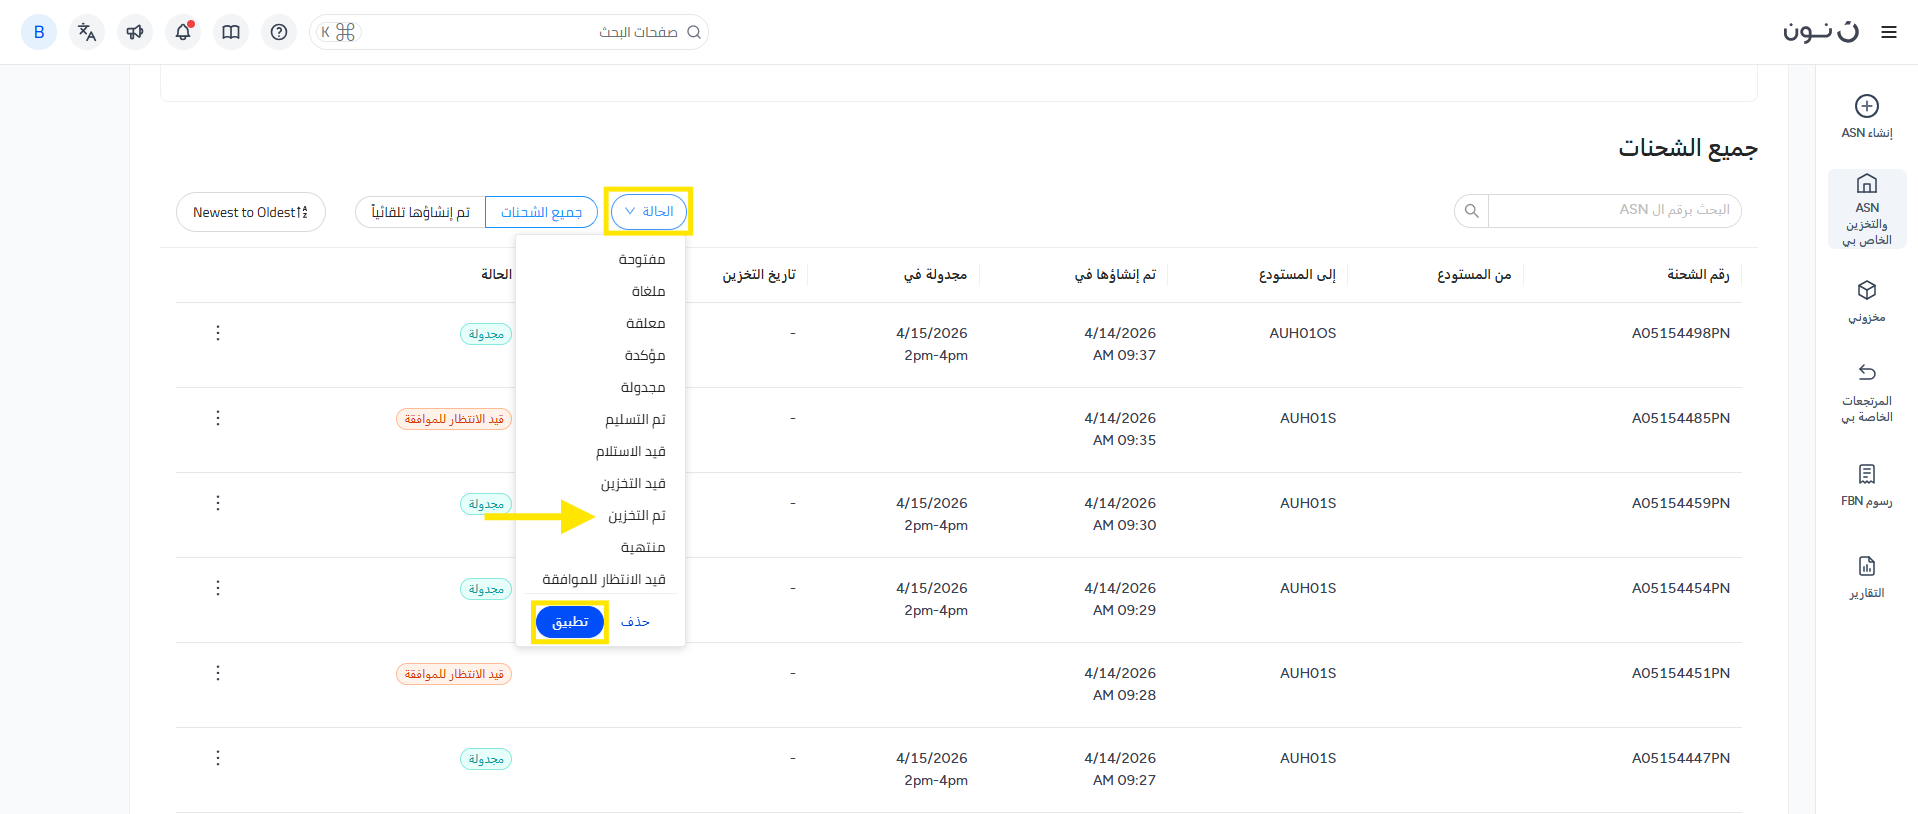
Task: Click the 'حذف' clear link
Action: pyautogui.click(x=635, y=622)
